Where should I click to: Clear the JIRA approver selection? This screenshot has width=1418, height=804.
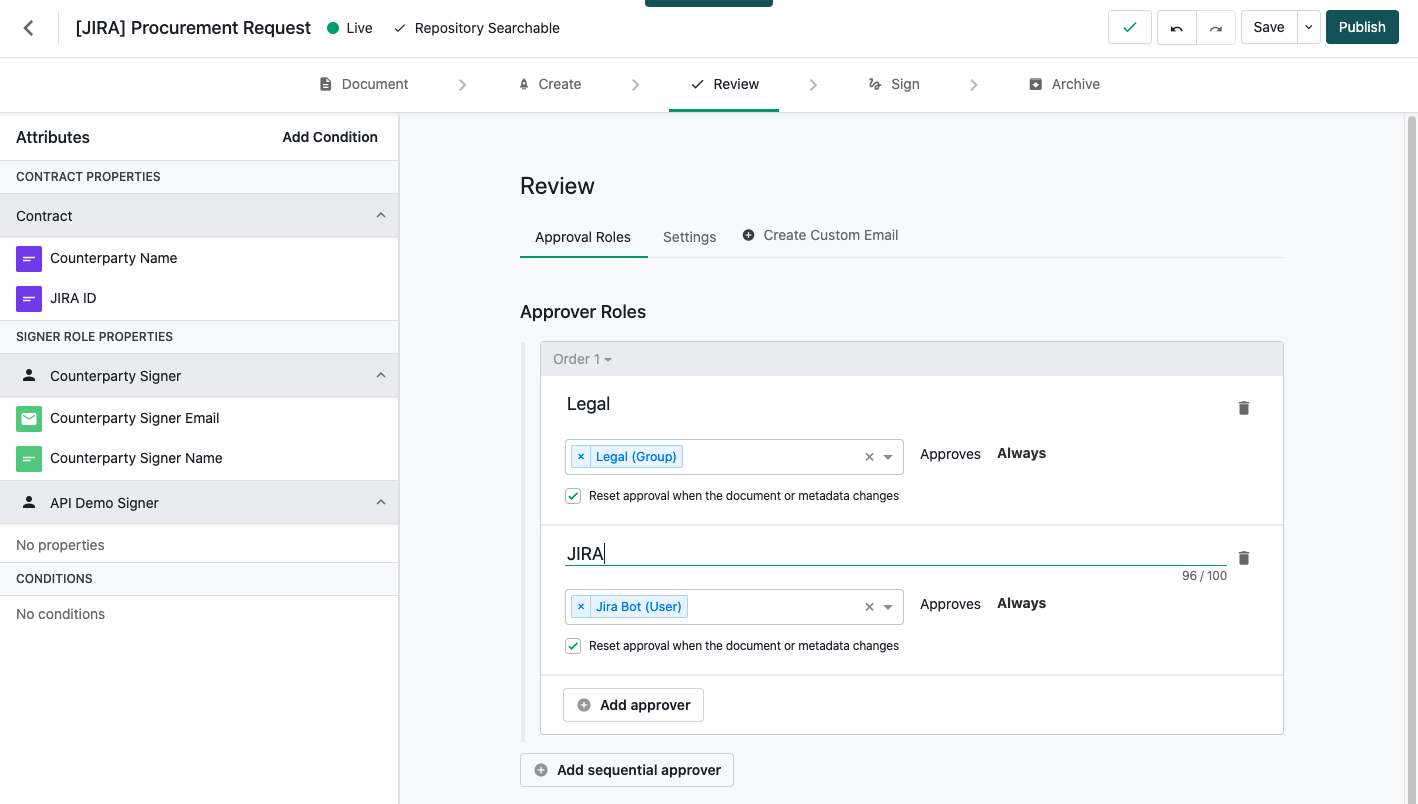pyautogui.click(x=869, y=607)
